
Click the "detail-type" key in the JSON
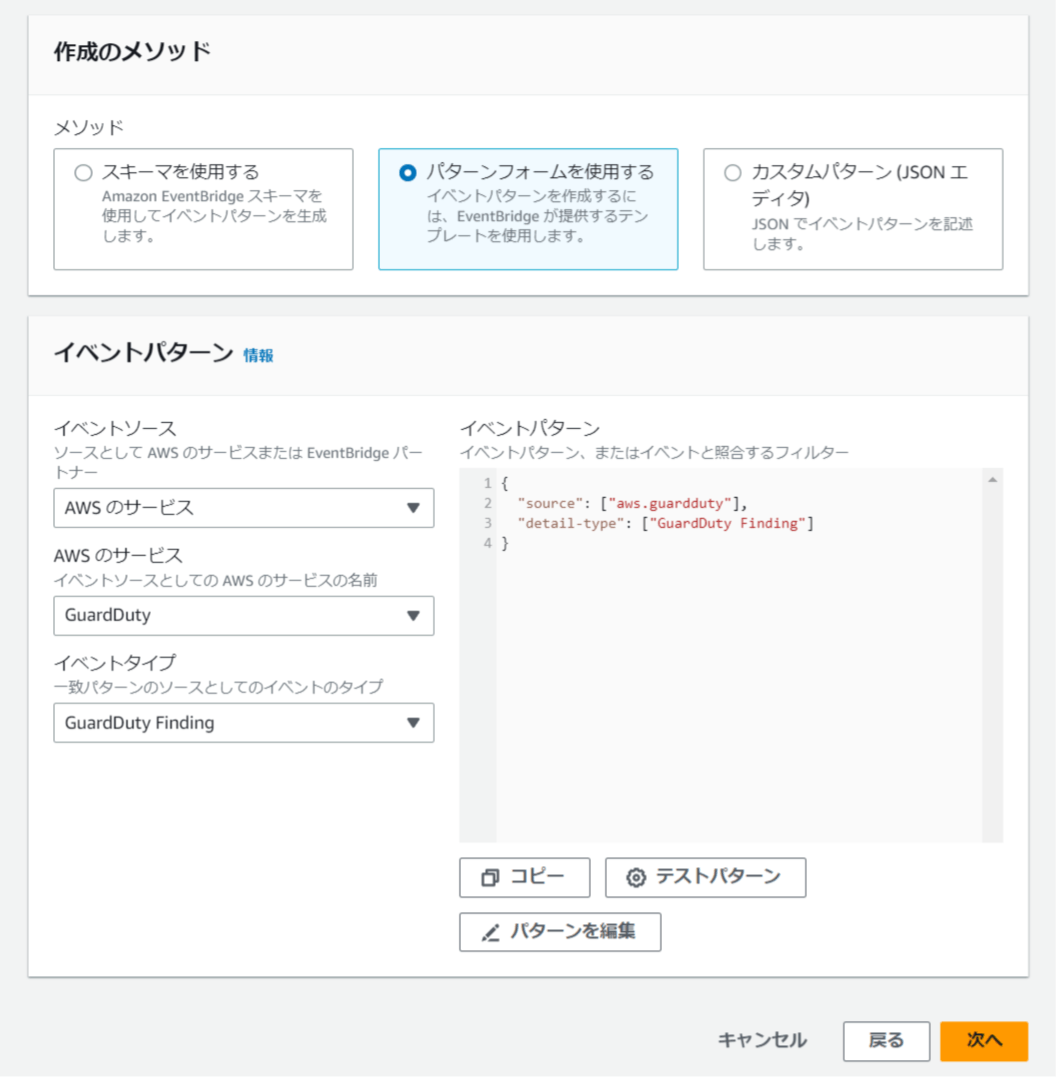[571, 523]
